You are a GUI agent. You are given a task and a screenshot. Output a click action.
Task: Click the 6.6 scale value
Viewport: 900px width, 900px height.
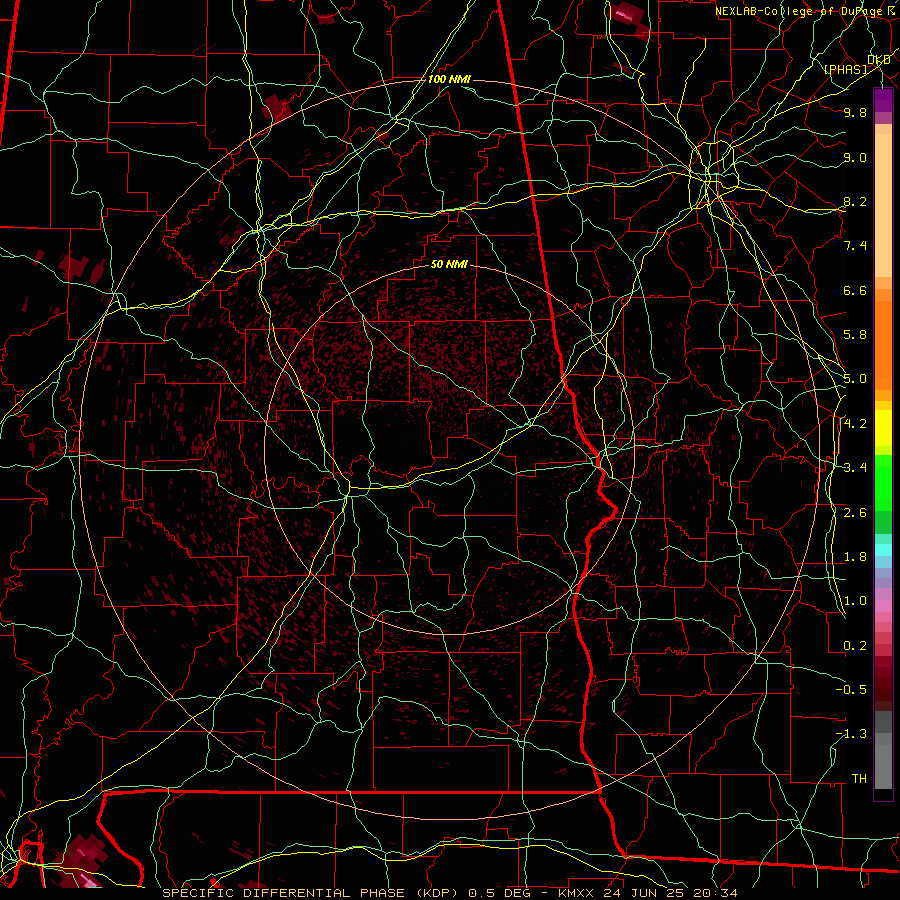855,290
